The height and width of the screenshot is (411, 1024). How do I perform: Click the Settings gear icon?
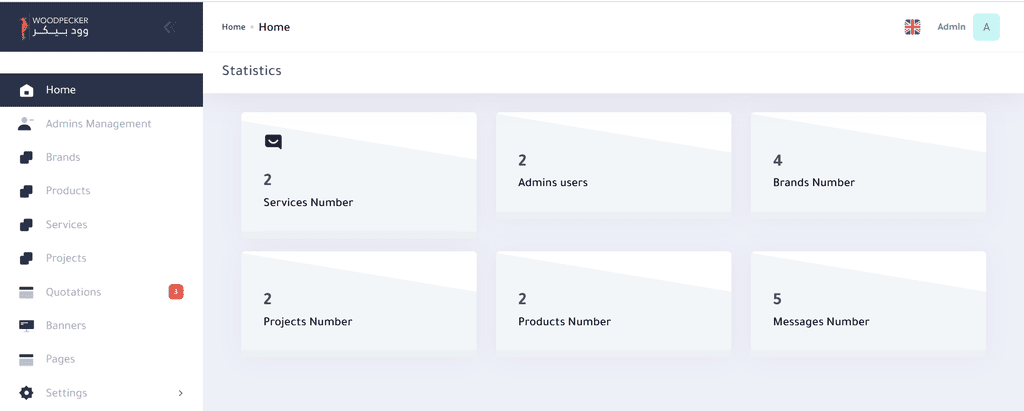click(x=27, y=393)
